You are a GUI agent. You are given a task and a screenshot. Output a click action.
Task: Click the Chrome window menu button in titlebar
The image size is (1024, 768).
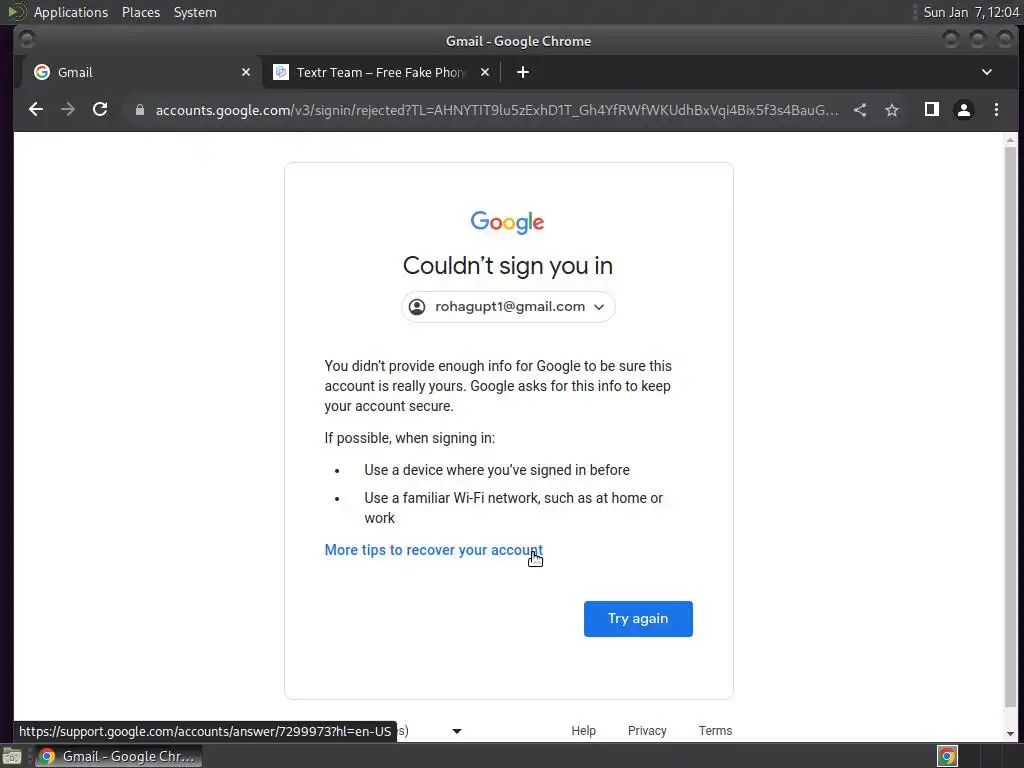pyautogui.click(x=27, y=40)
